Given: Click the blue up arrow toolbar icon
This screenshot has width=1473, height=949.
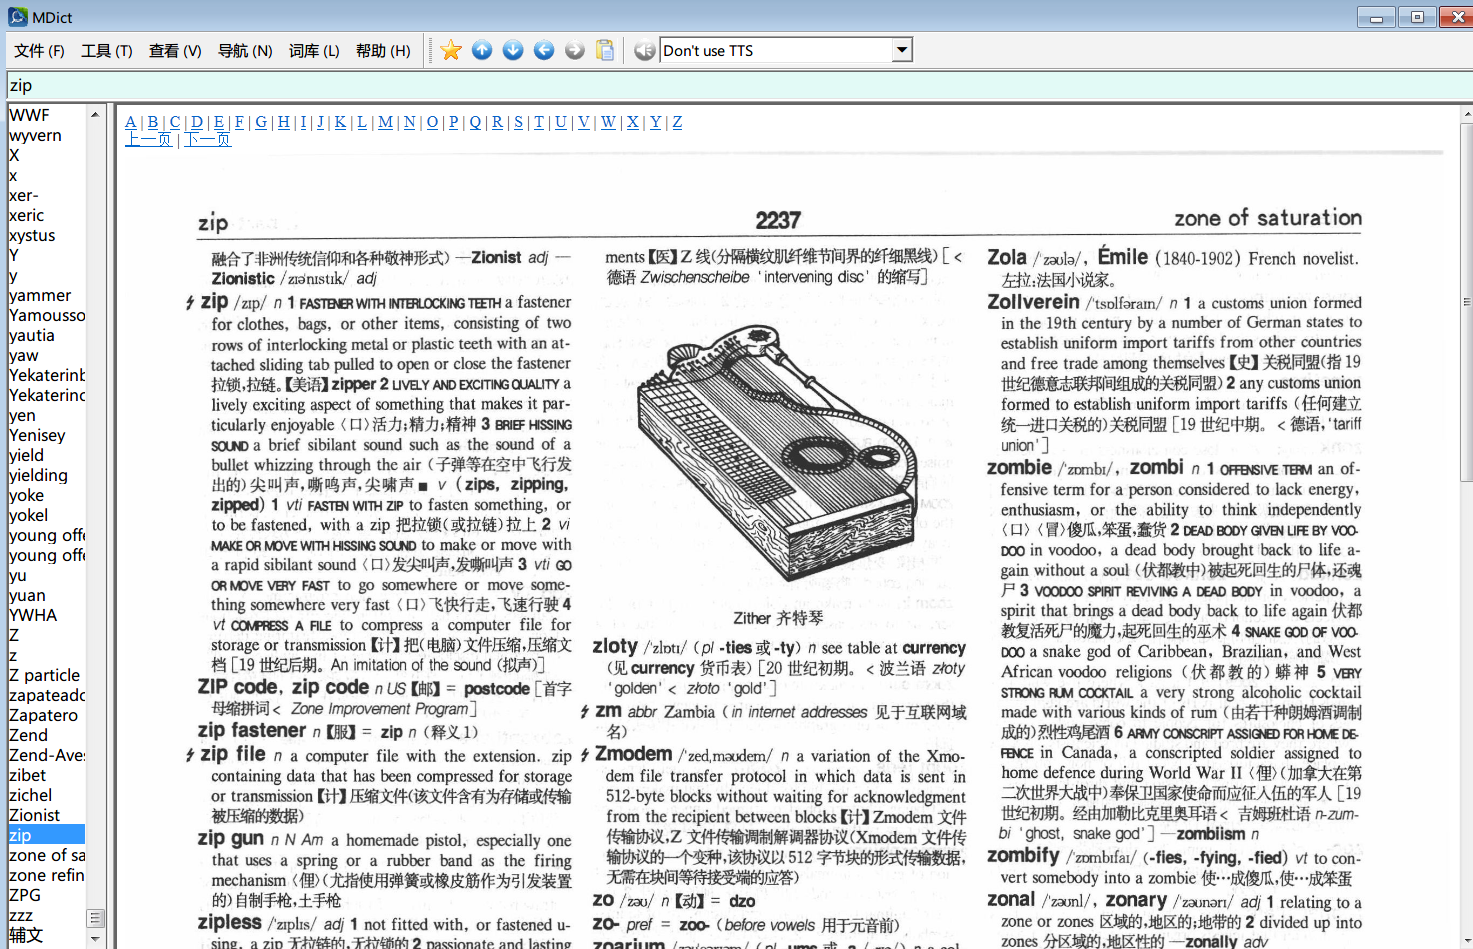Looking at the screenshot, I should click(x=482, y=50).
